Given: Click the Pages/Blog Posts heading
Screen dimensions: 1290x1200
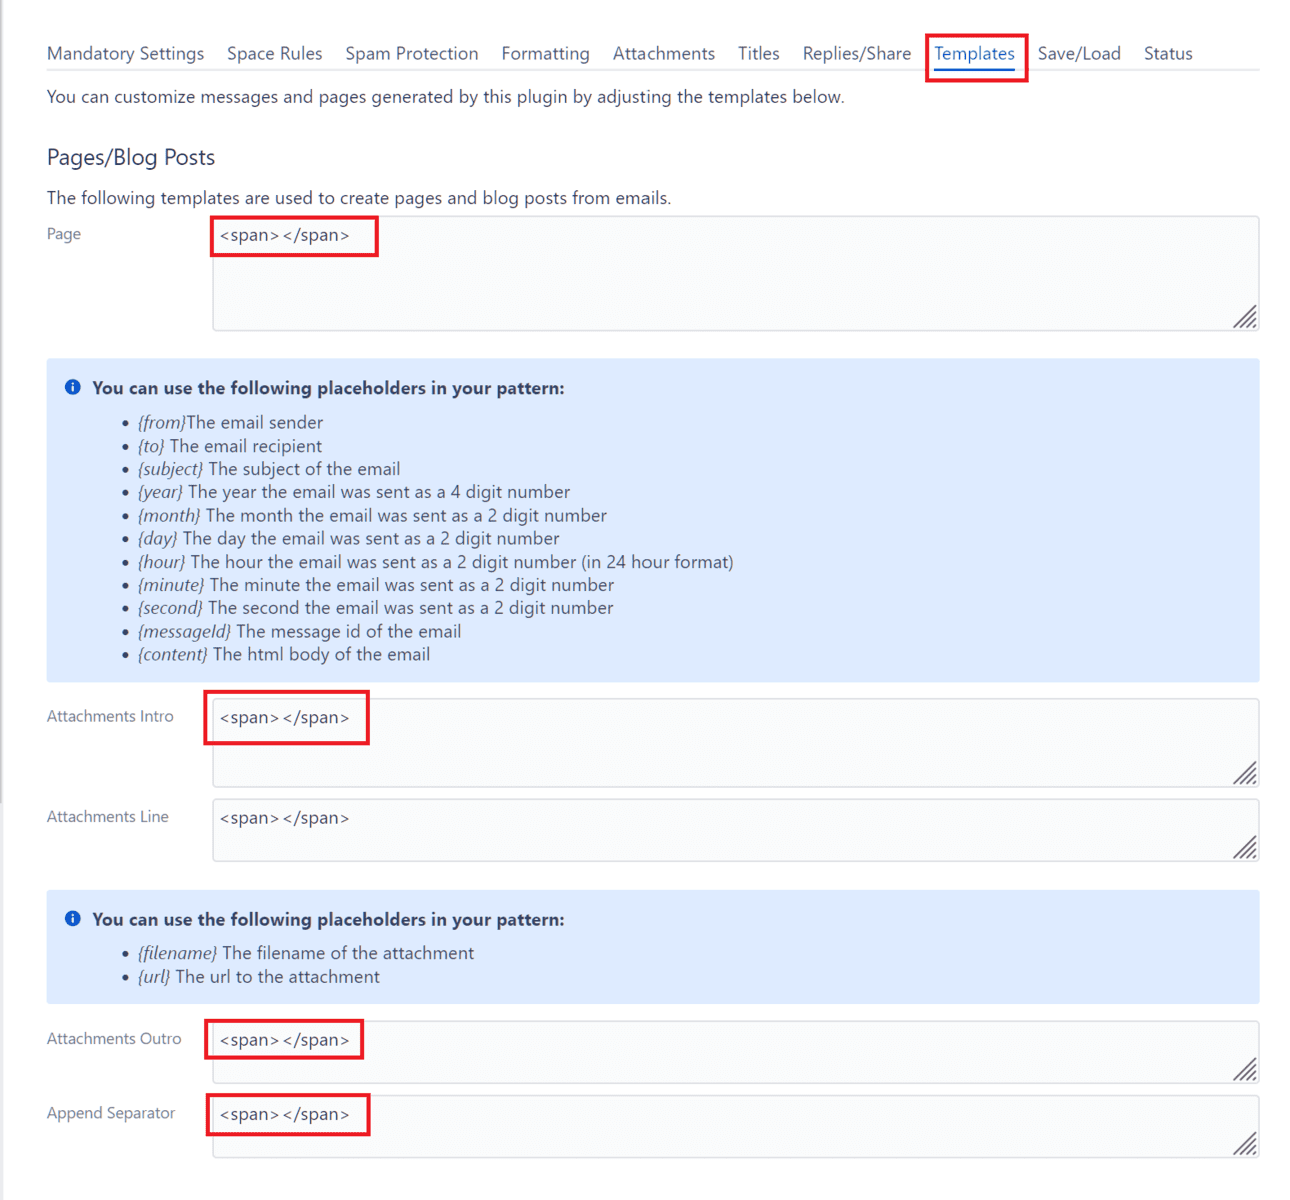Looking at the screenshot, I should click(x=131, y=158).
